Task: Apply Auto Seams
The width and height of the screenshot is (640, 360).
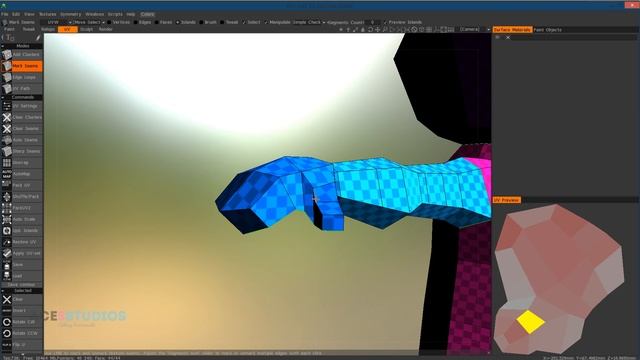Action: click(22, 140)
